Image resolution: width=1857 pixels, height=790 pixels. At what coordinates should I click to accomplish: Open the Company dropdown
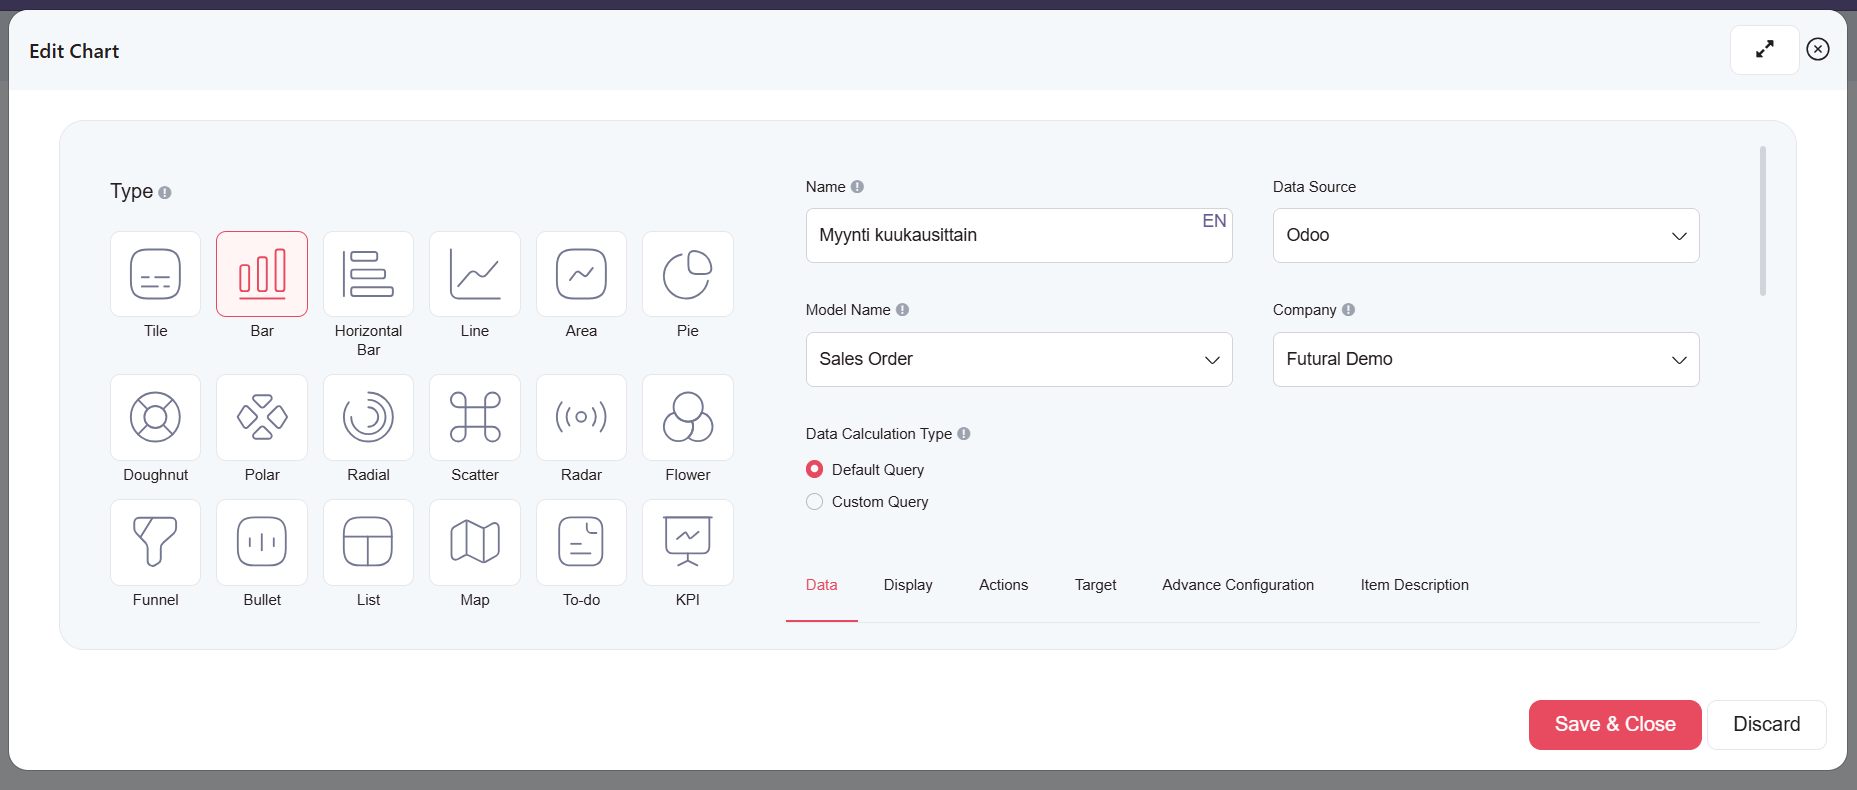(1485, 359)
